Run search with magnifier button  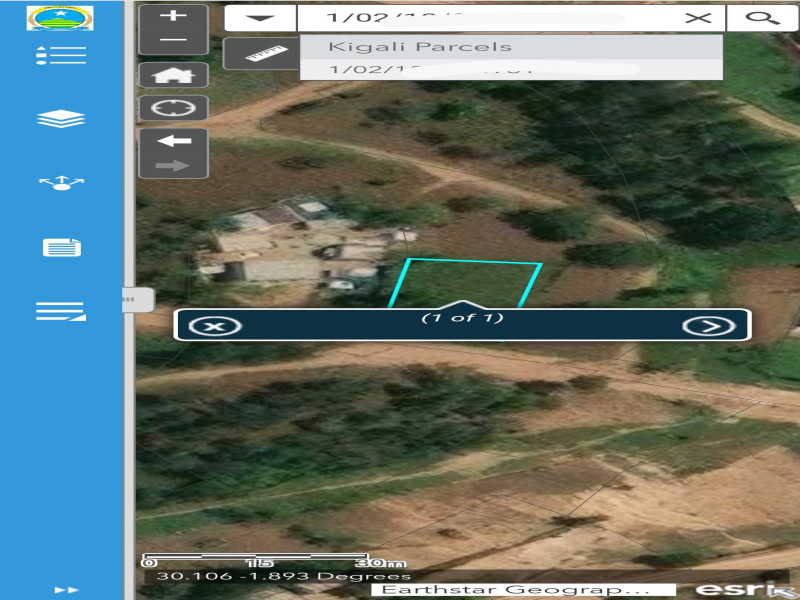point(762,18)
